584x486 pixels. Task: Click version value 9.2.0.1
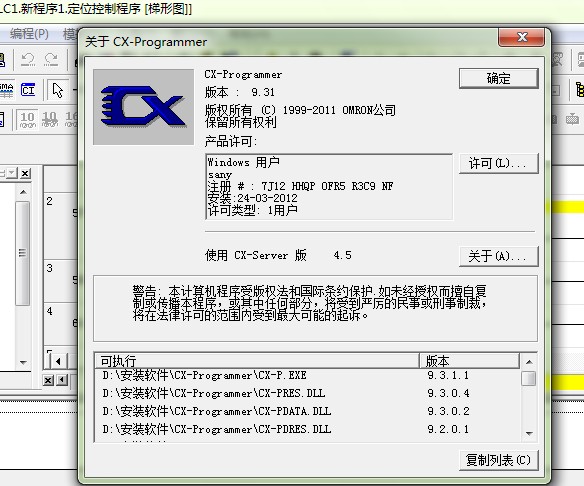(x=448, y=429)
